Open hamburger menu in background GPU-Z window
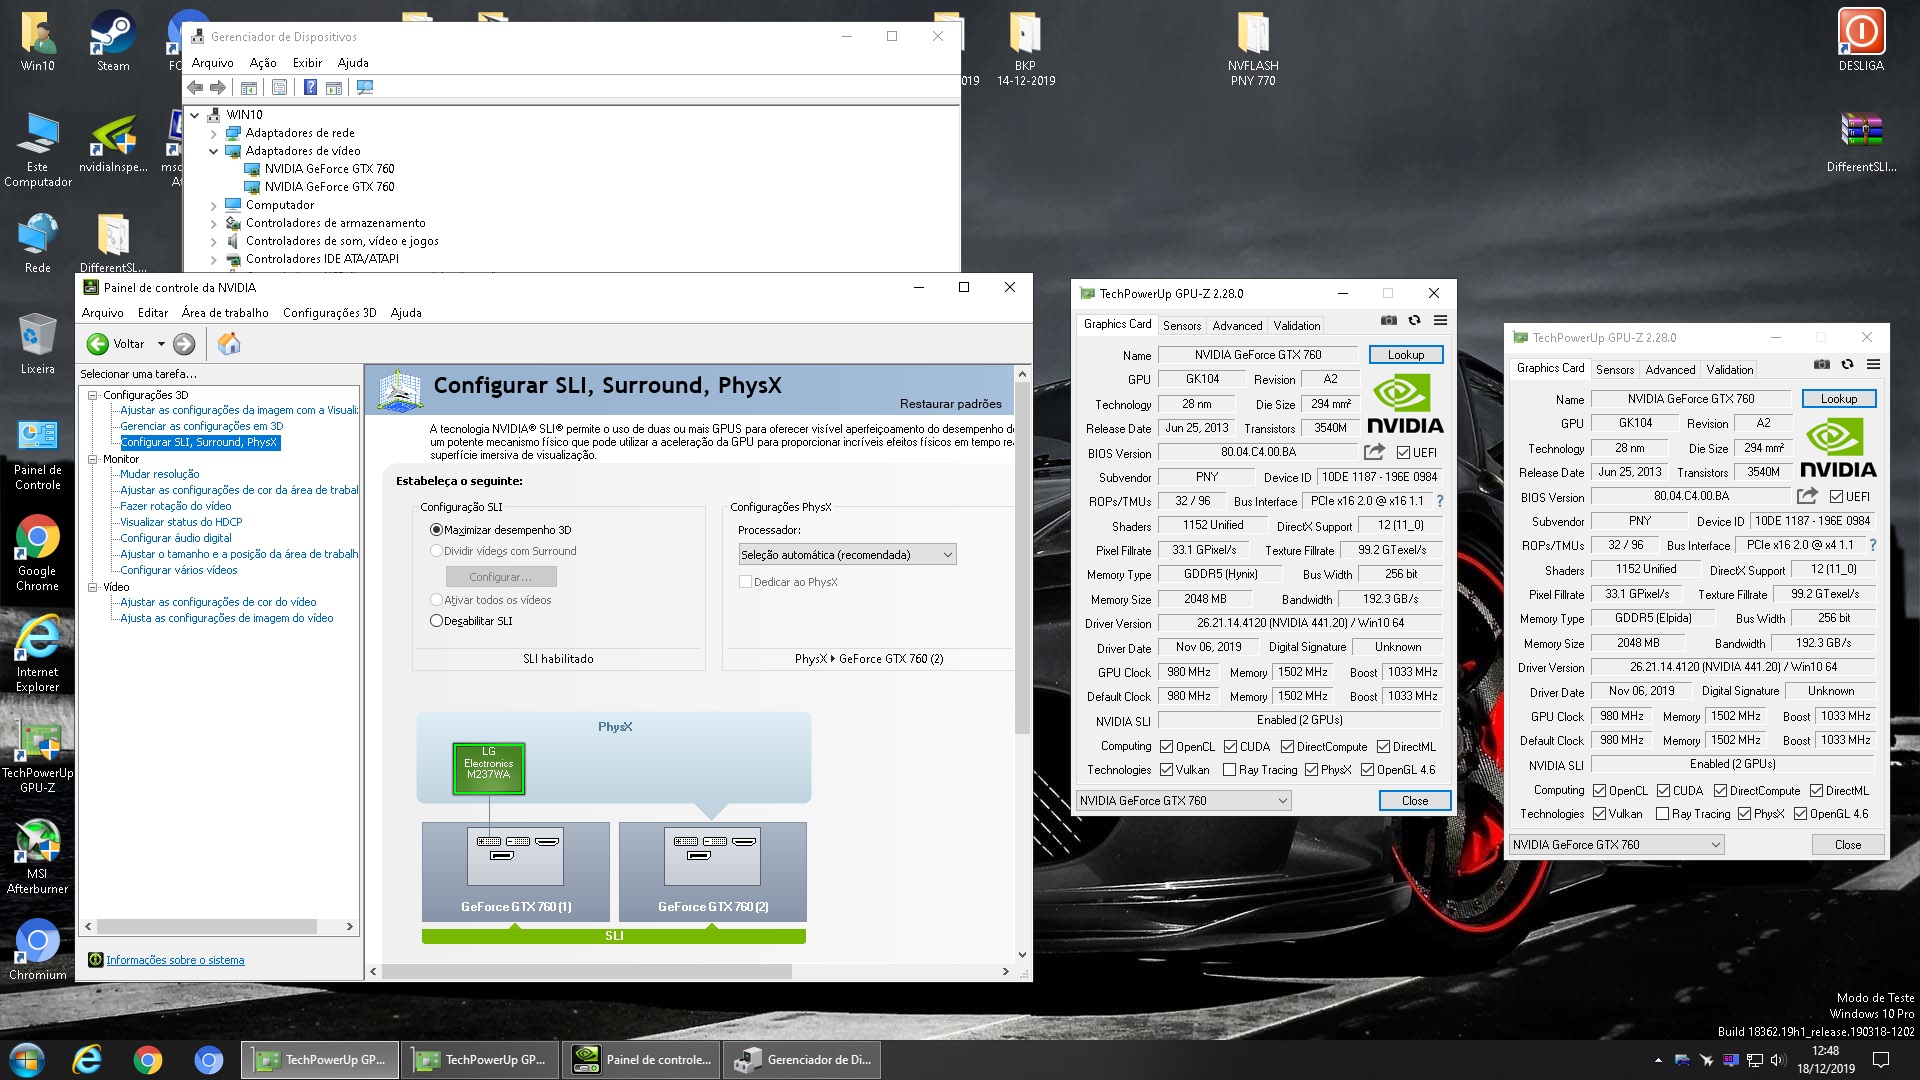 [x=1873, y=364]
